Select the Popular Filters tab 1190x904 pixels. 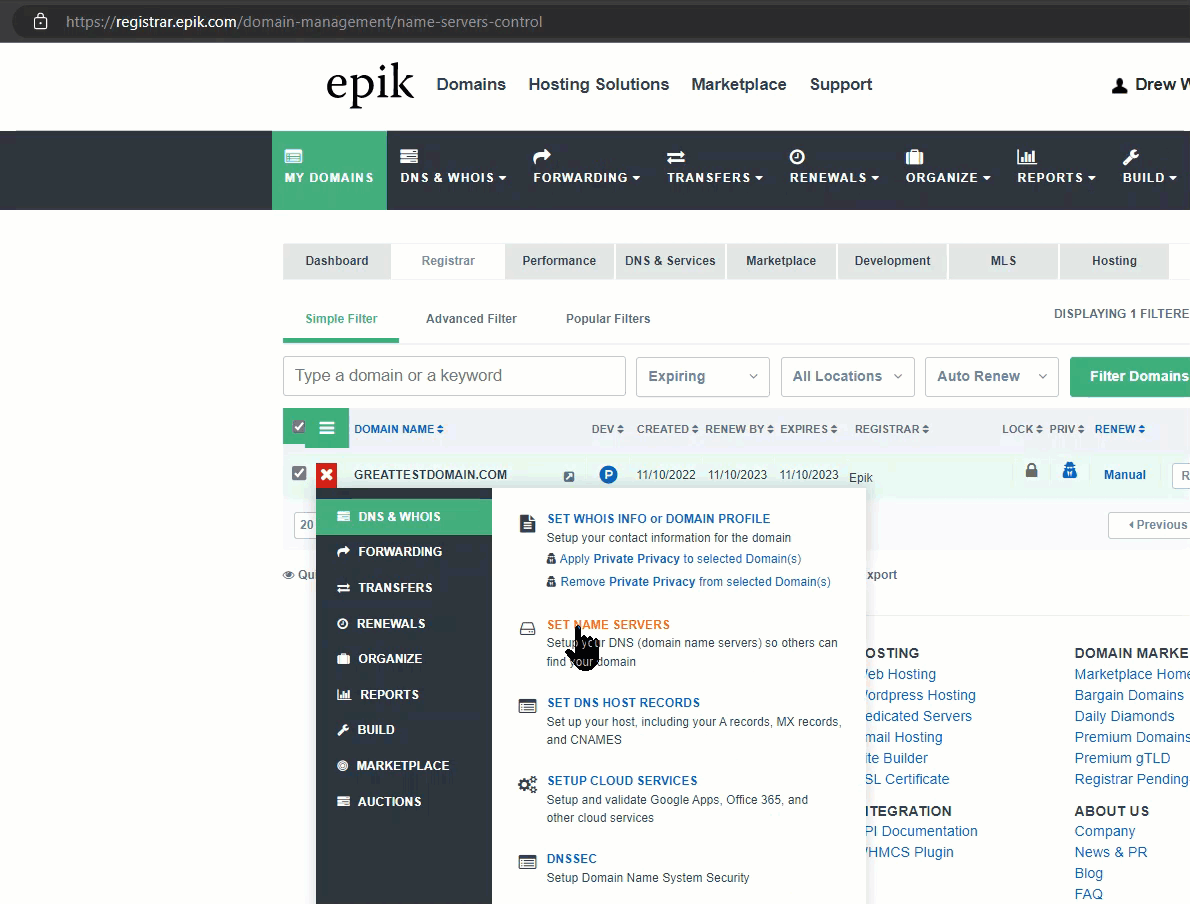tap(608, 319)
